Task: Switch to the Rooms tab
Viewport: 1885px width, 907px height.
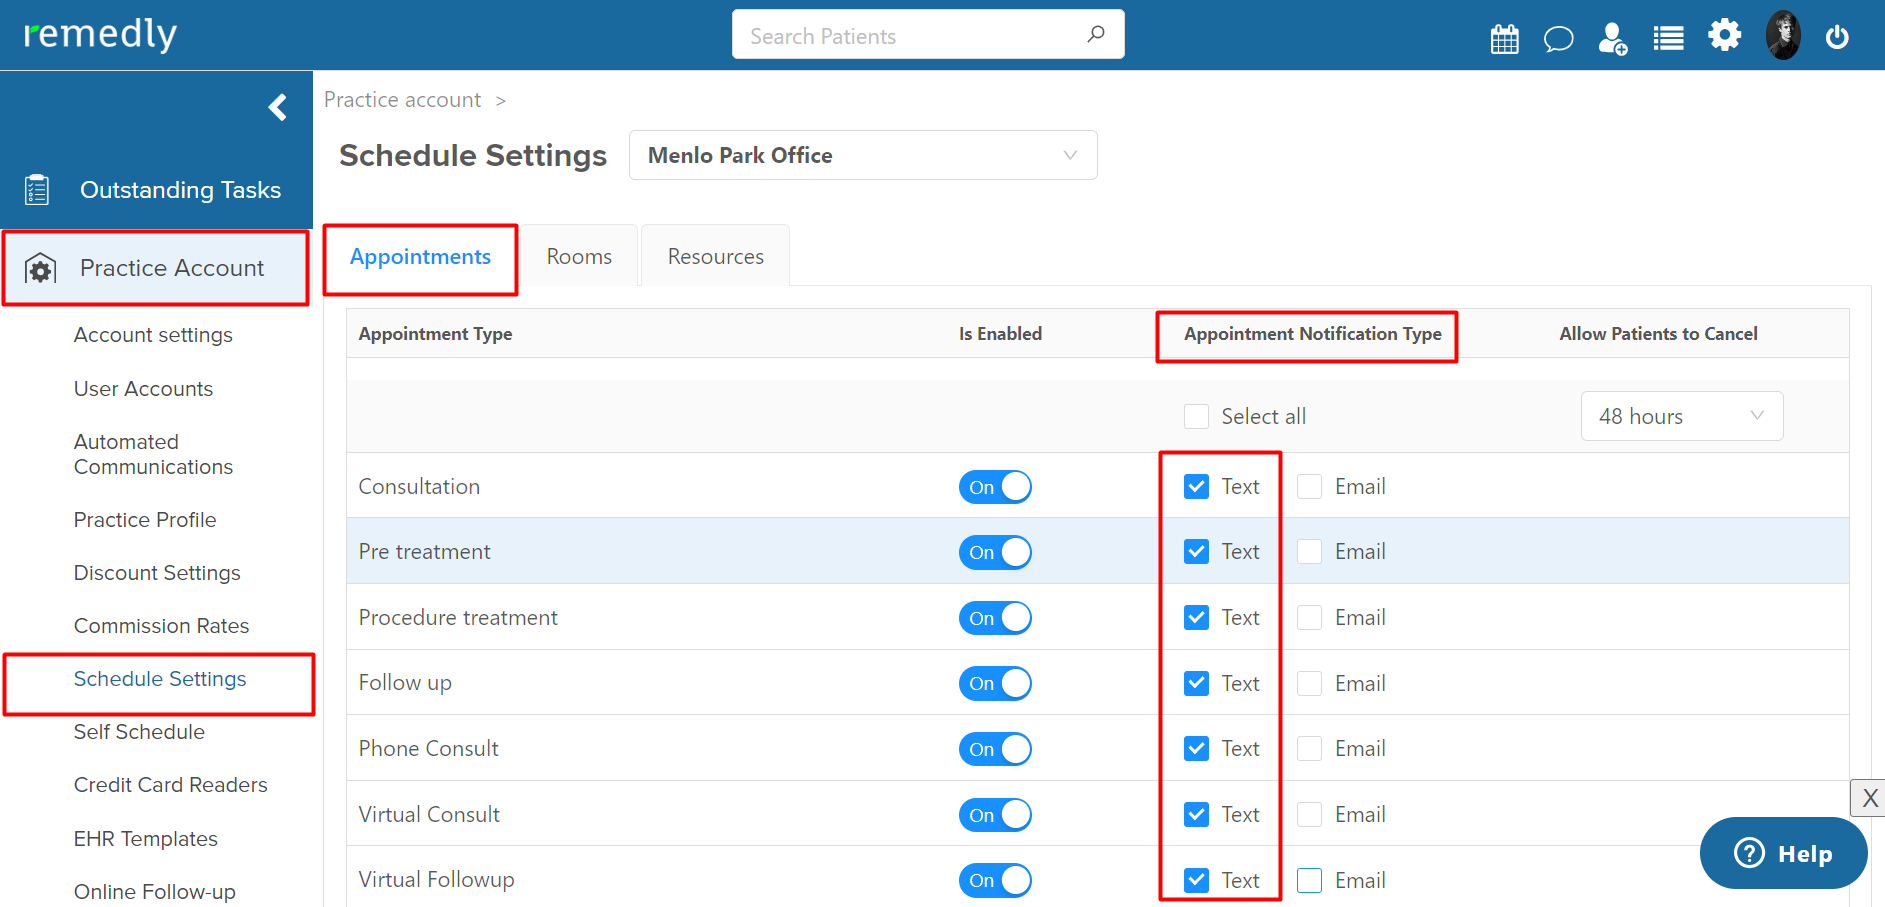Action: pos(579,257)
